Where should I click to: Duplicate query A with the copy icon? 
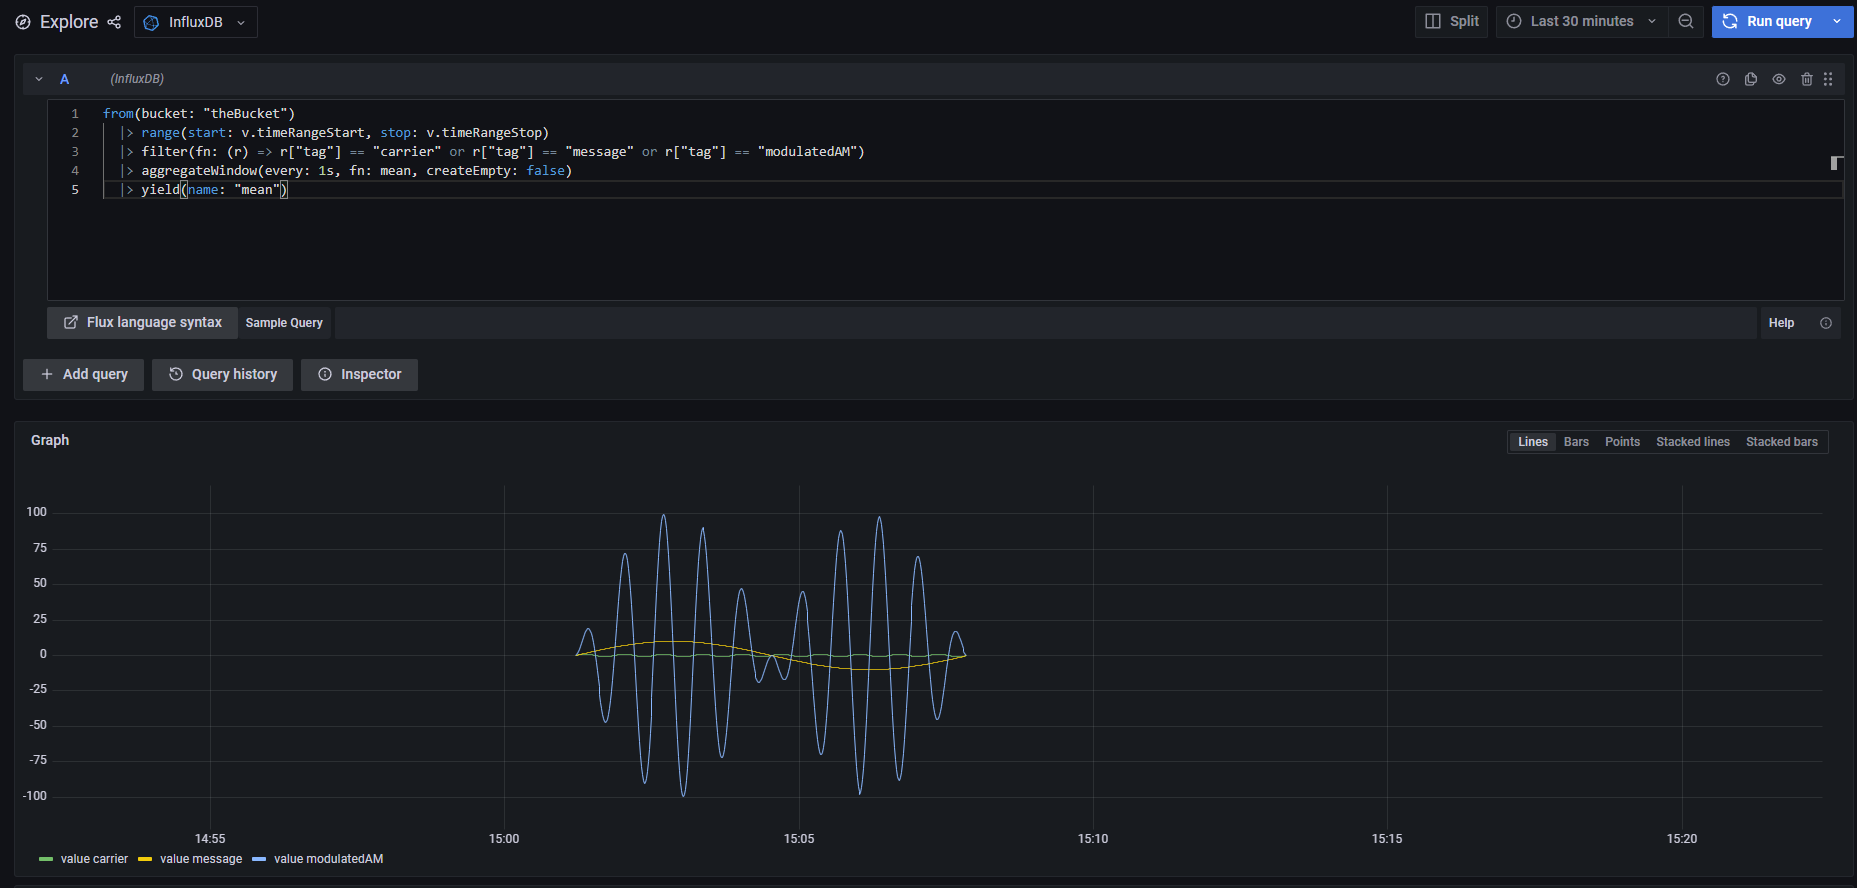click(x=1750, y=79)
